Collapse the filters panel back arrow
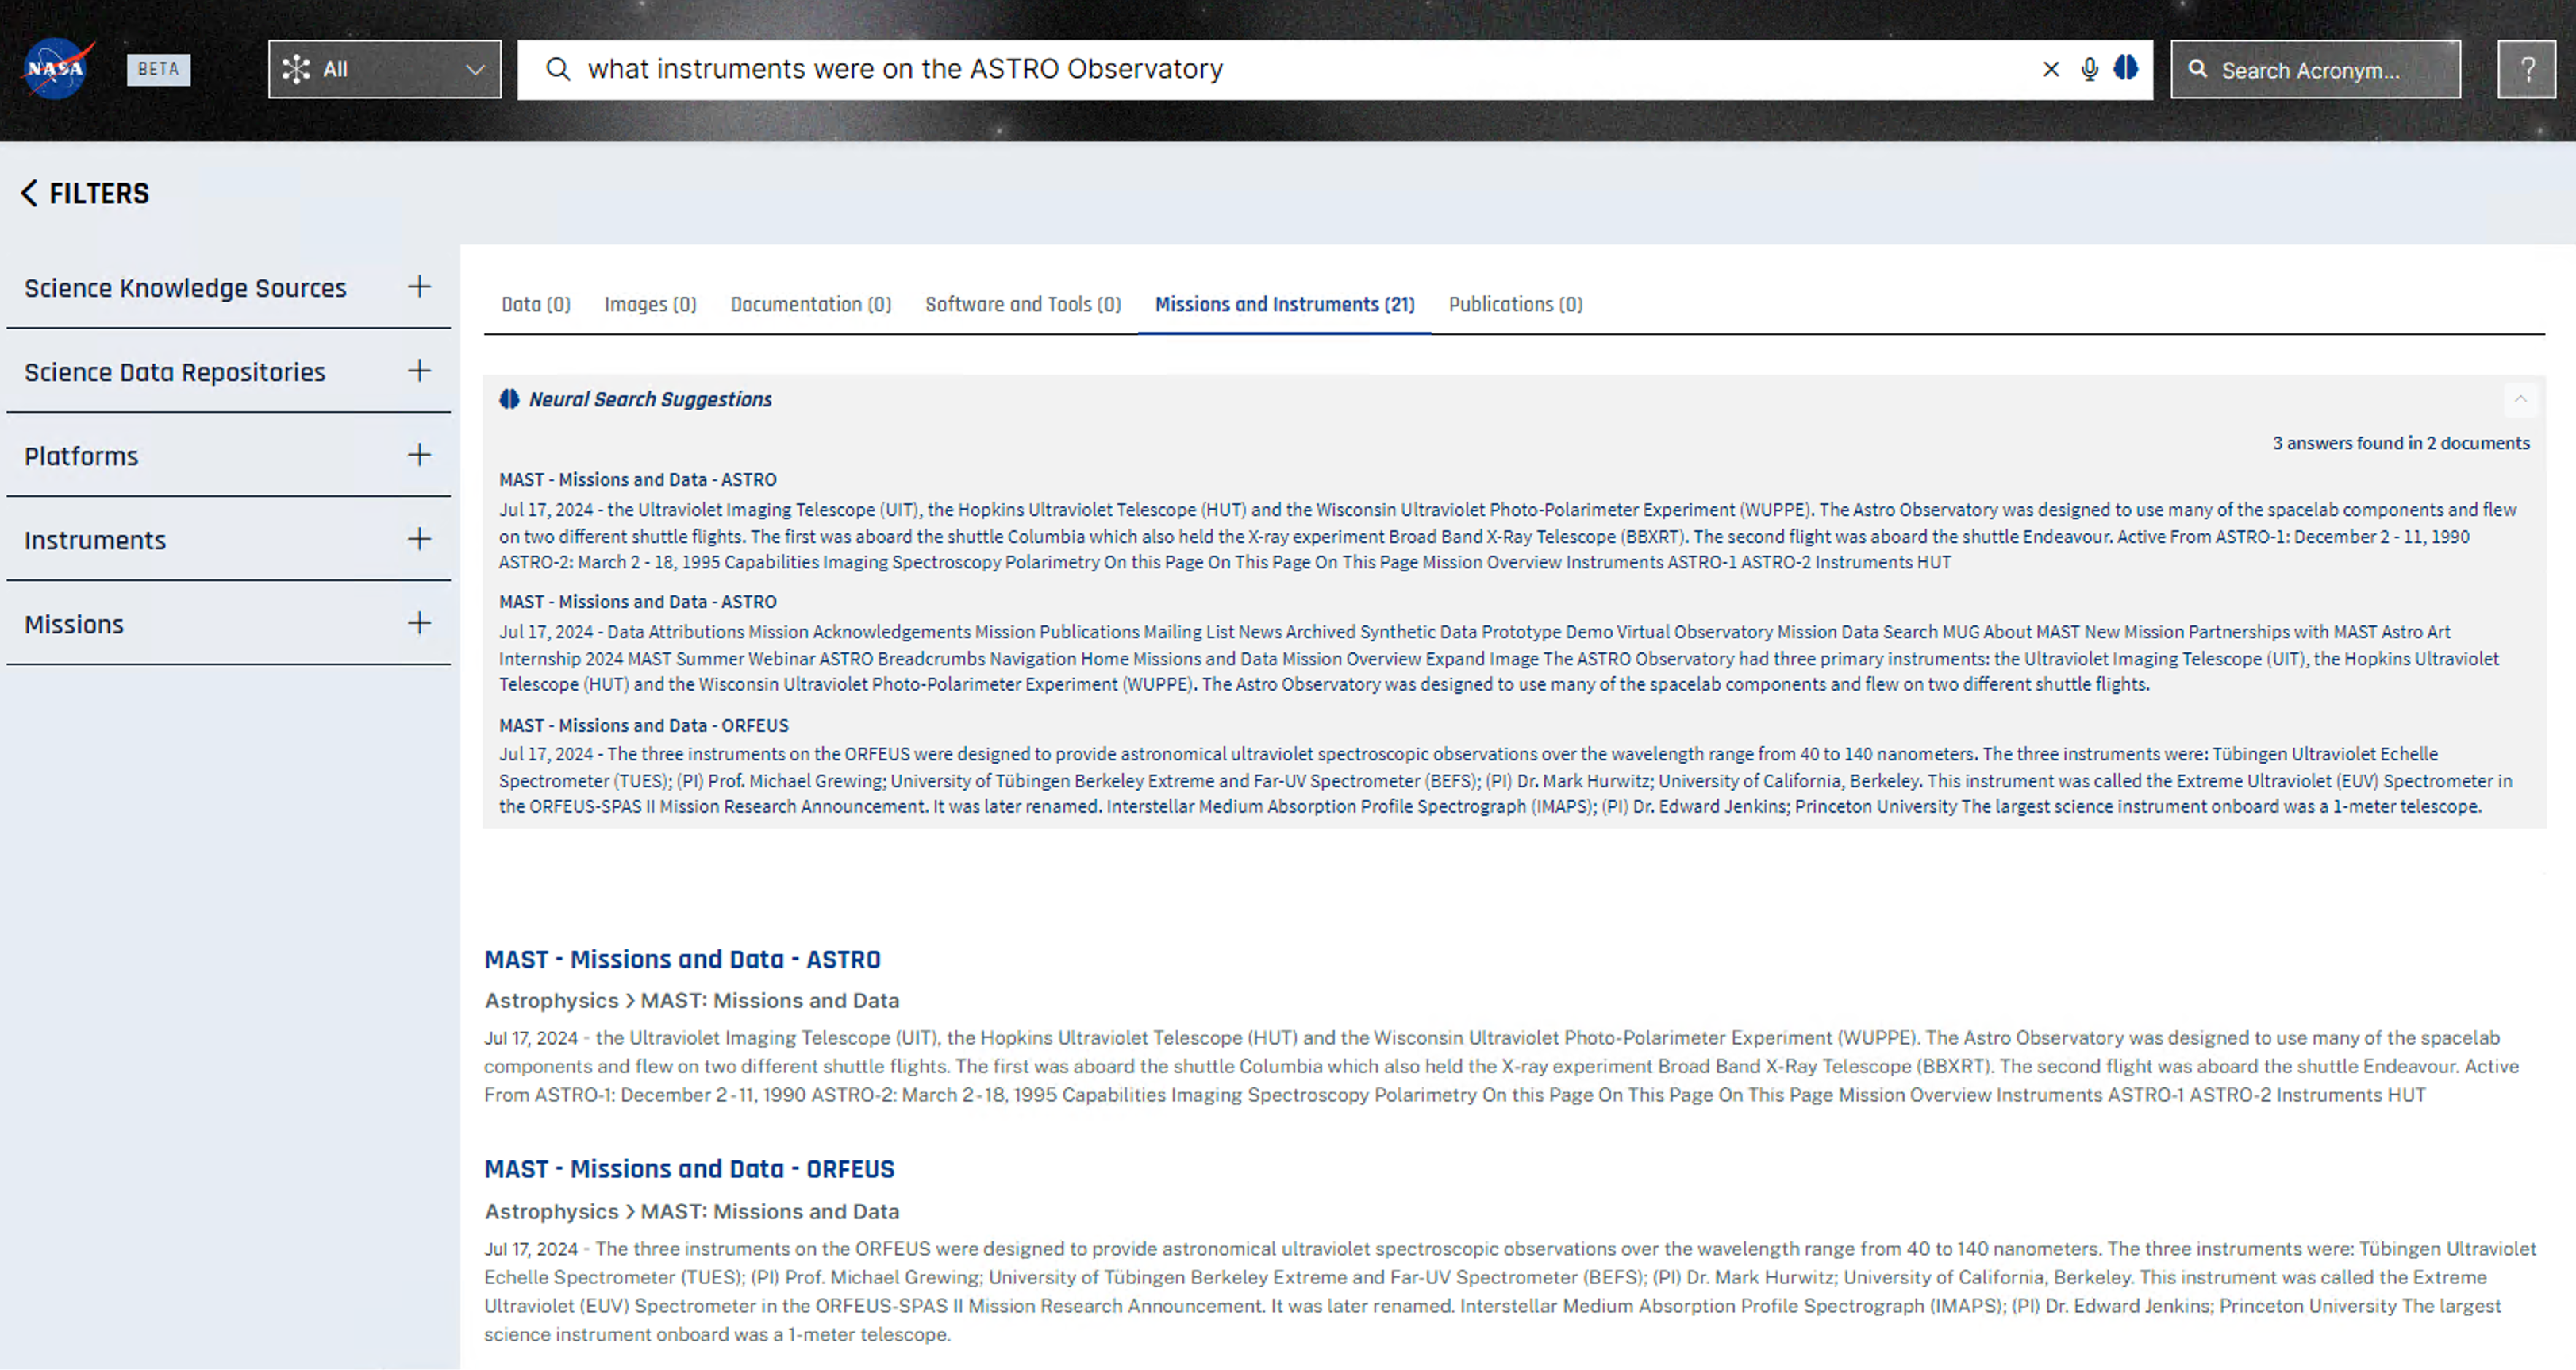Image resolution: width=2576 pixels, height=1370 pixels. coord(29,193)
